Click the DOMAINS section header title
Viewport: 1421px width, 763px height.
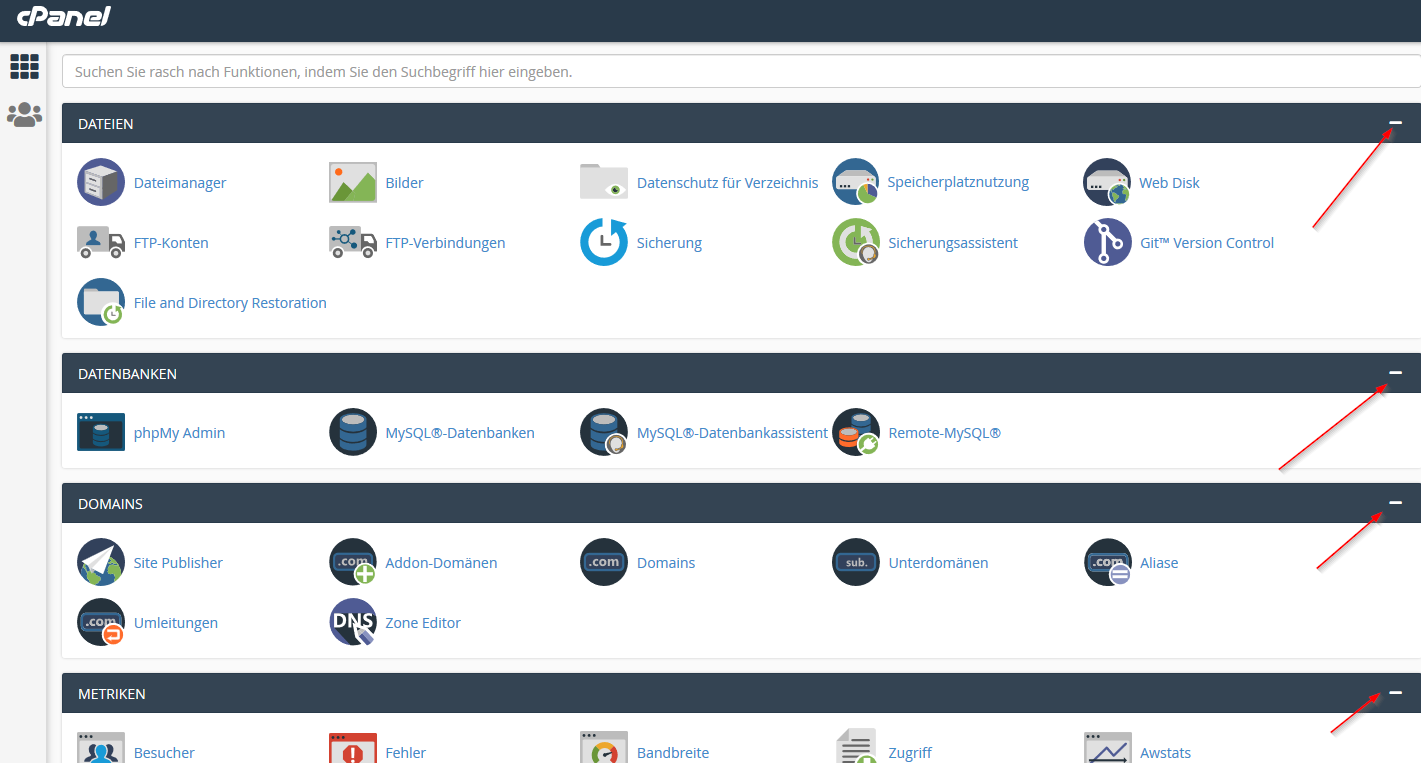[110, 504]
